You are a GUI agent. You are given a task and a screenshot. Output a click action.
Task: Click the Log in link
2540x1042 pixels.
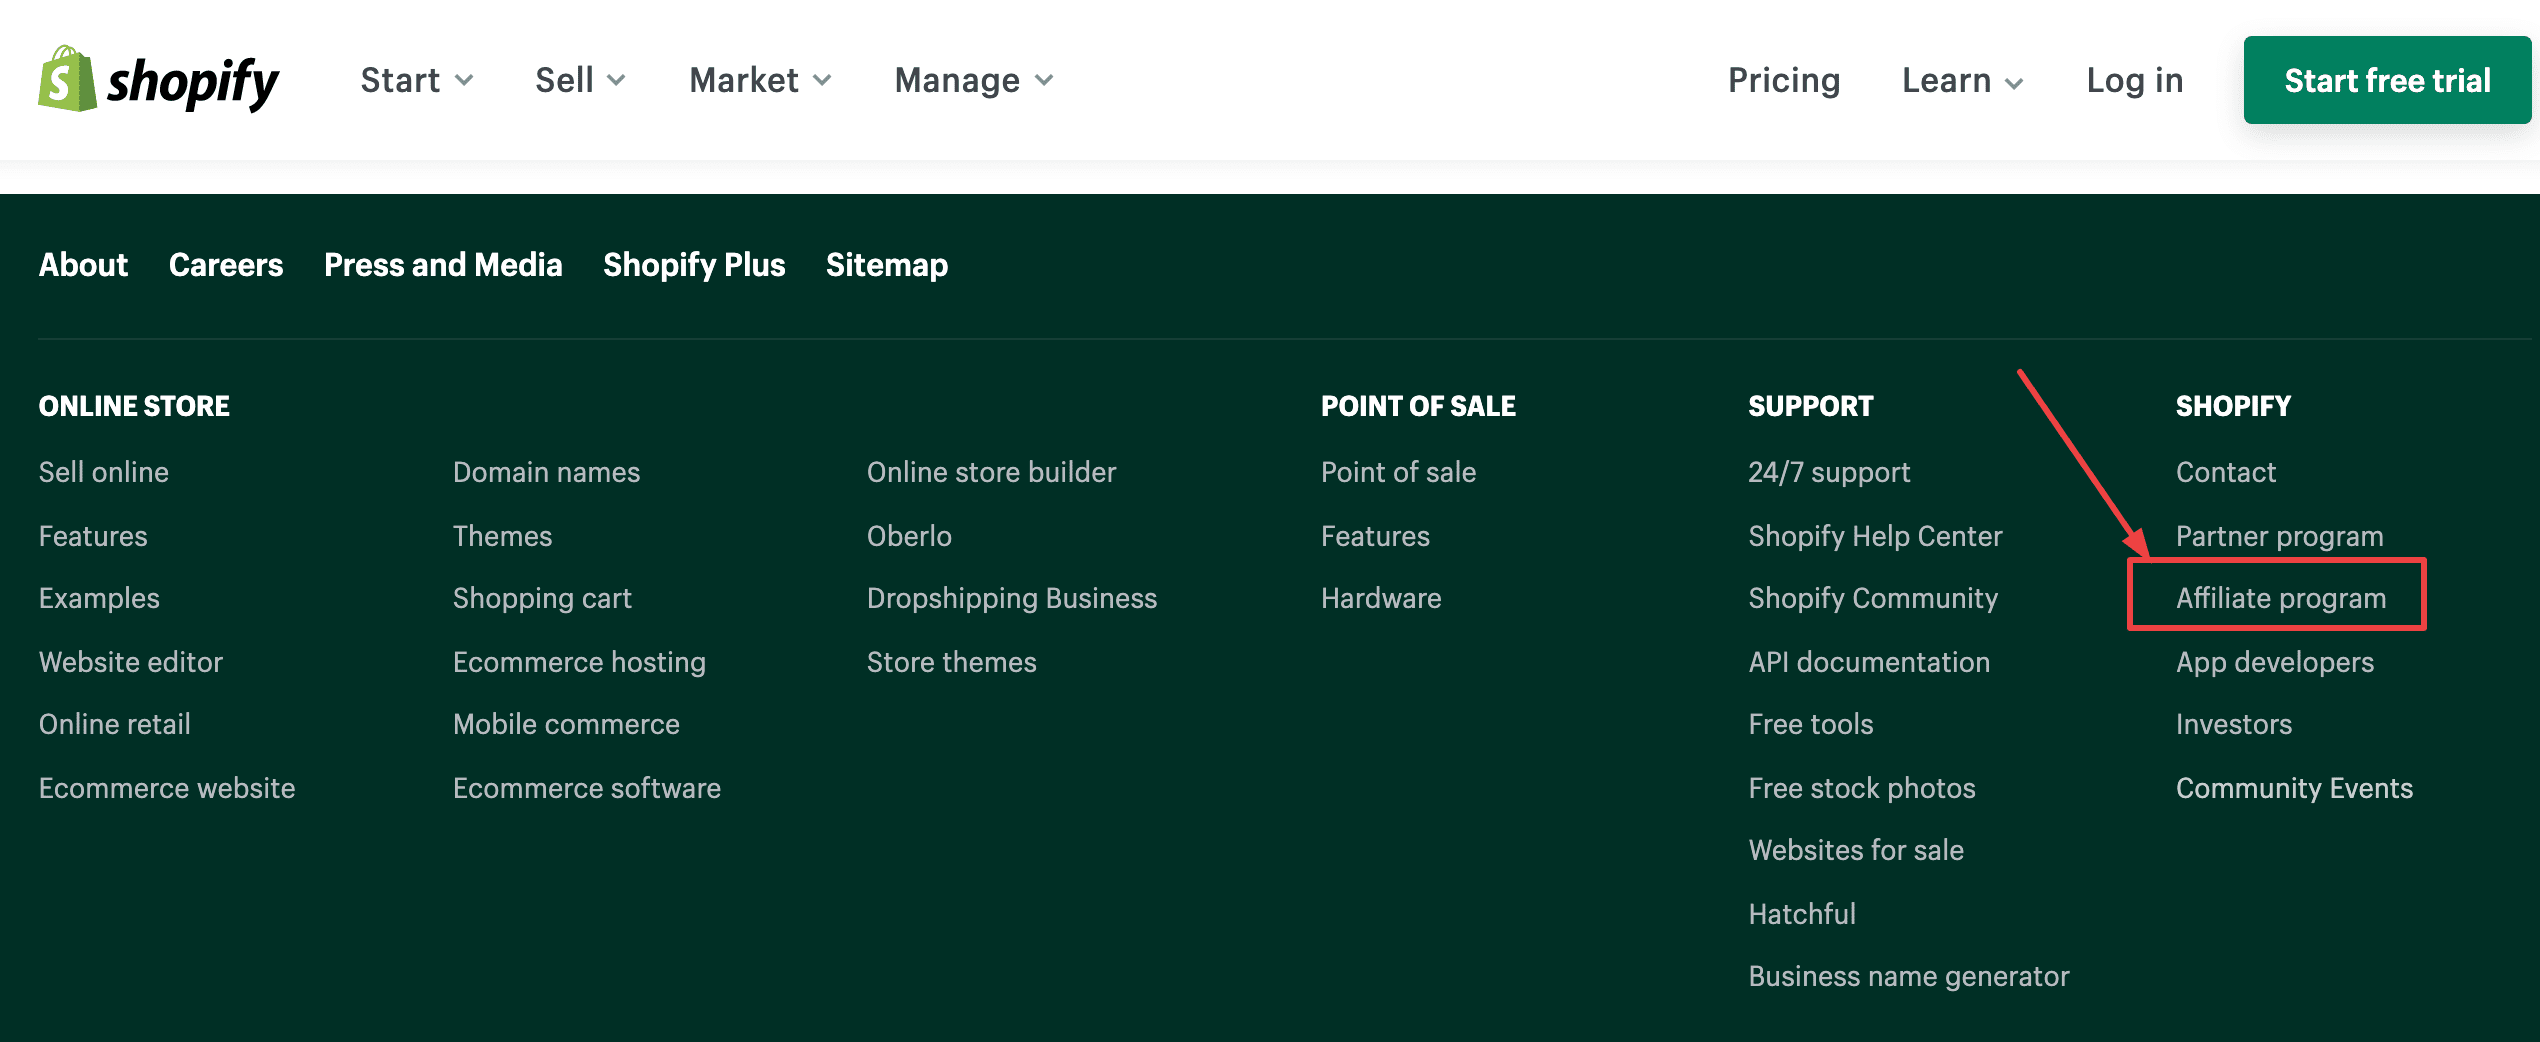[x=2135, y=80]
